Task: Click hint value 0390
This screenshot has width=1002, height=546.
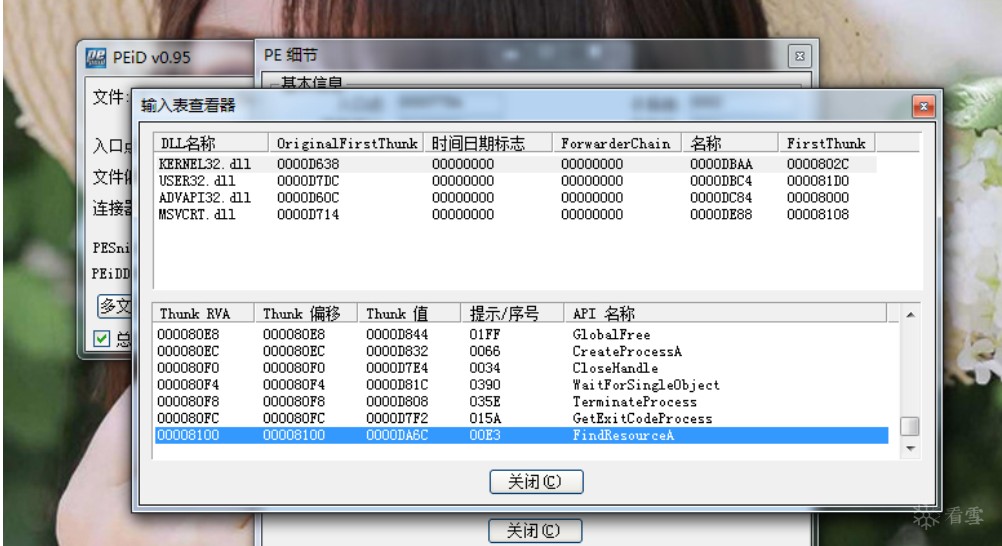Action: point(484,385)
